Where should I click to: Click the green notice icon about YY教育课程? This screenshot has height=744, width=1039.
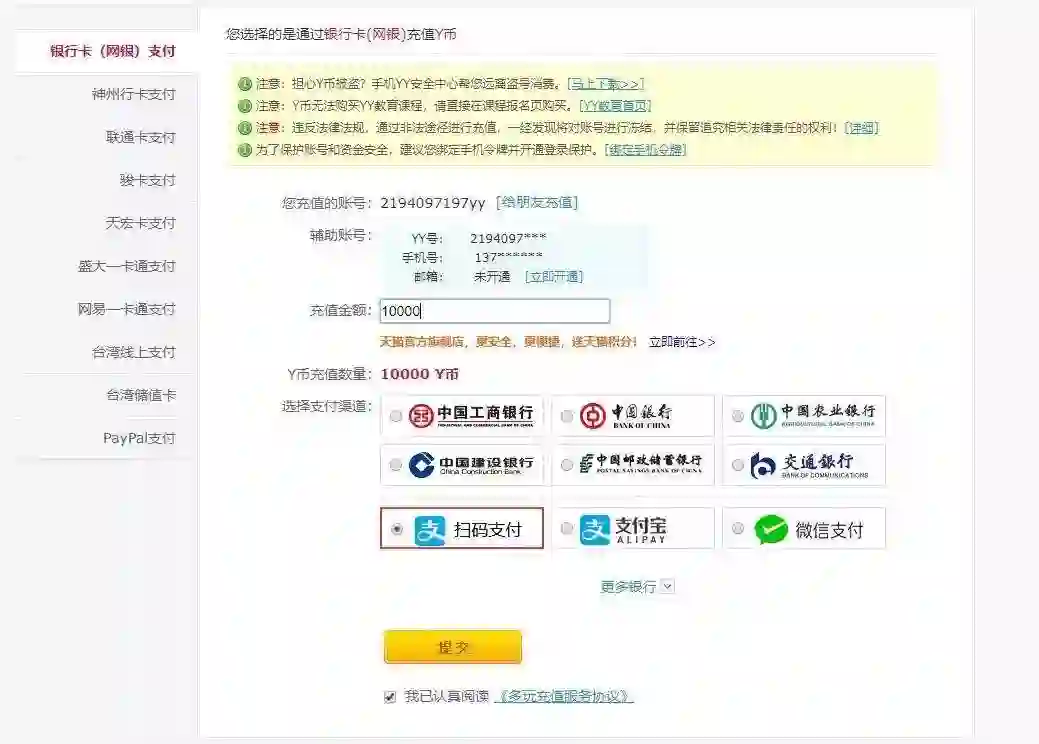(245, 106)
